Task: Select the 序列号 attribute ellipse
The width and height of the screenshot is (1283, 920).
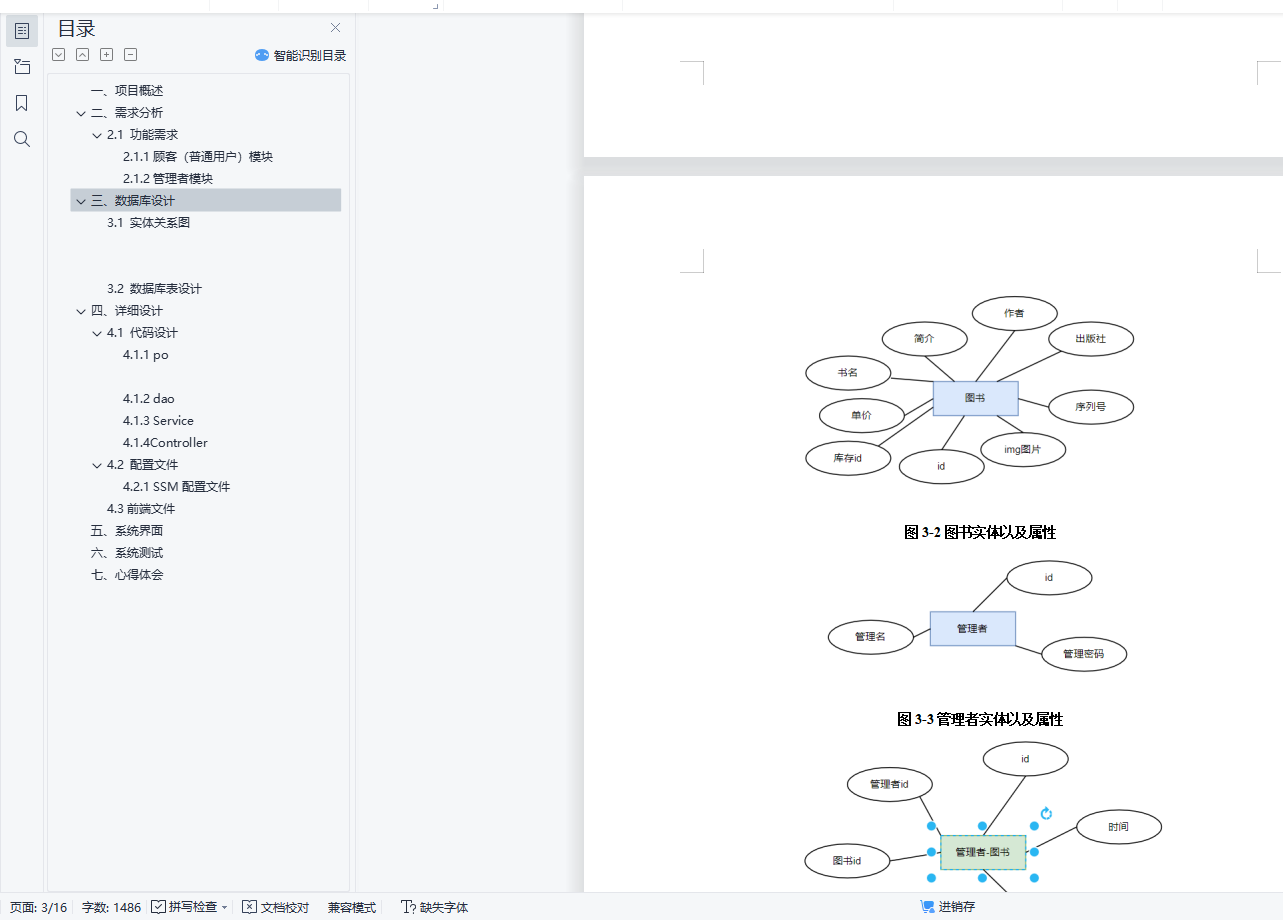Action: click(1090, 406)
